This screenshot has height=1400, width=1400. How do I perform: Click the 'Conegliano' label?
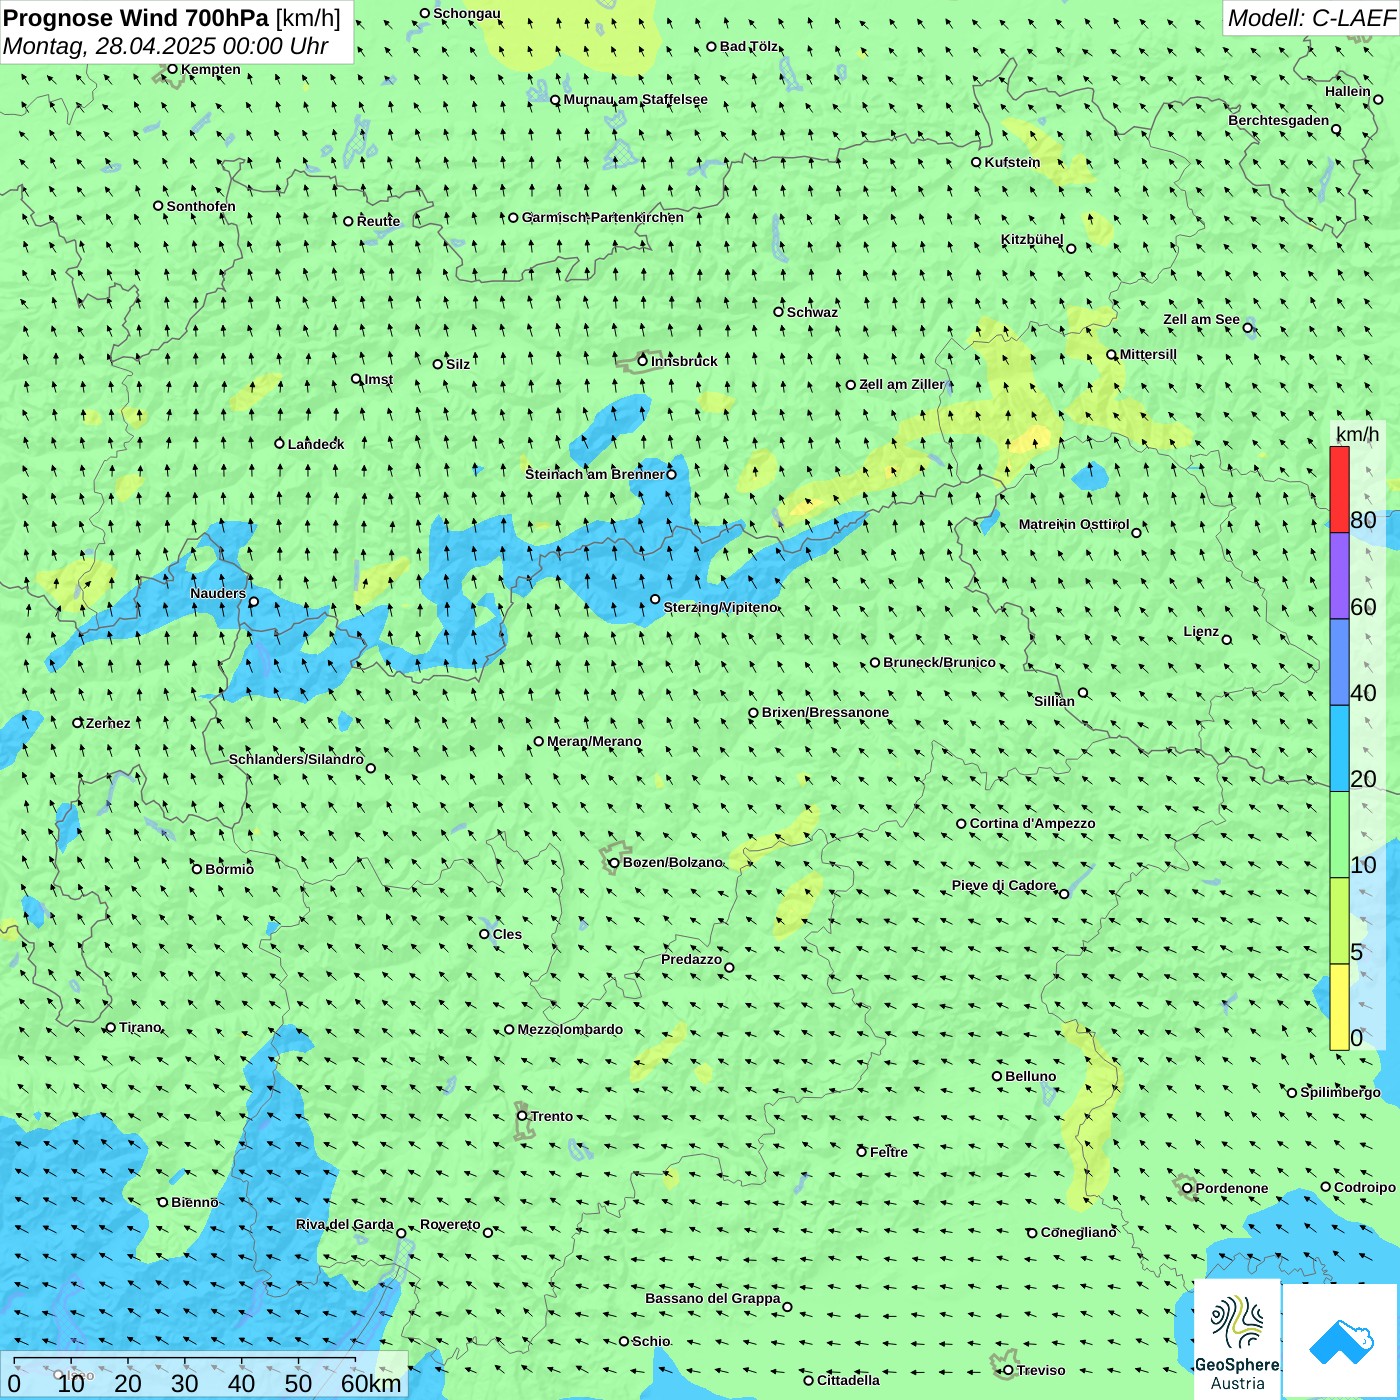[x=1079, y=1232]
